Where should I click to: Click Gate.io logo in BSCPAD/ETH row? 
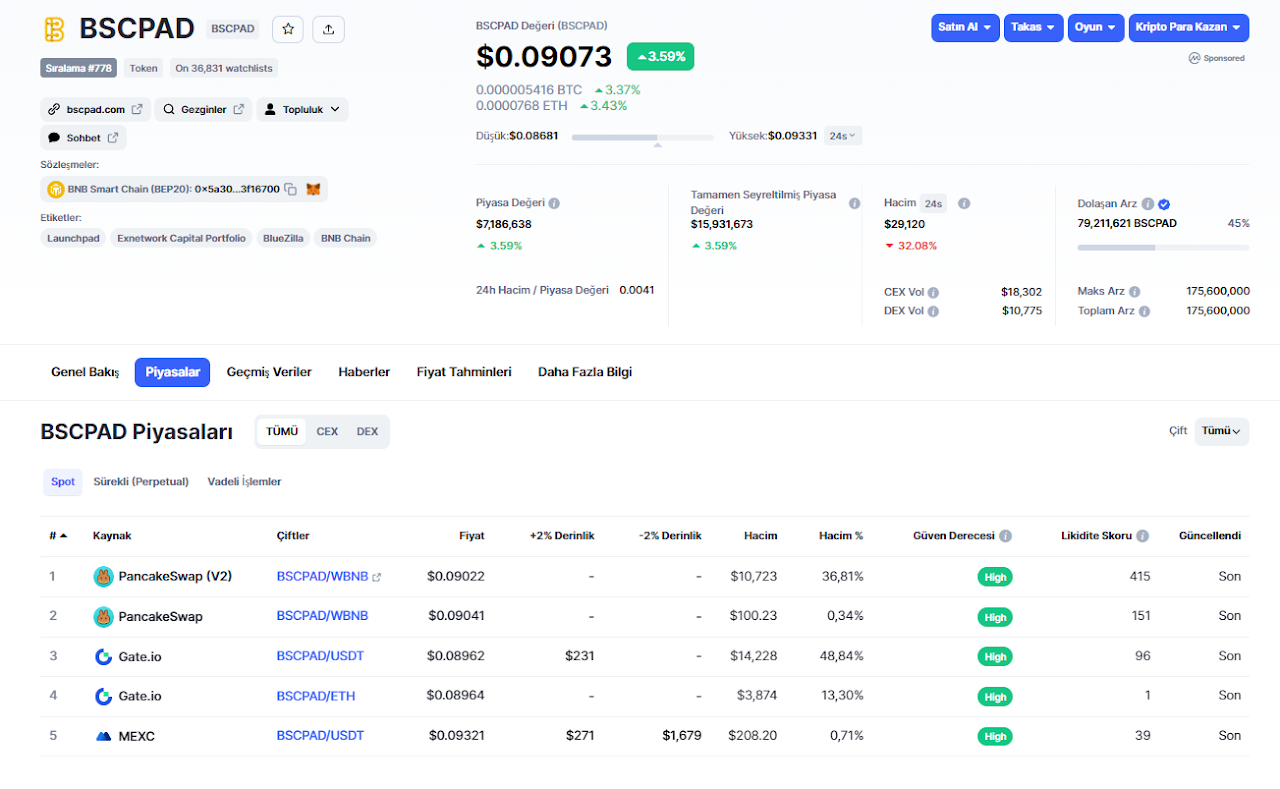pyautogui.click(x=103, y=696)
